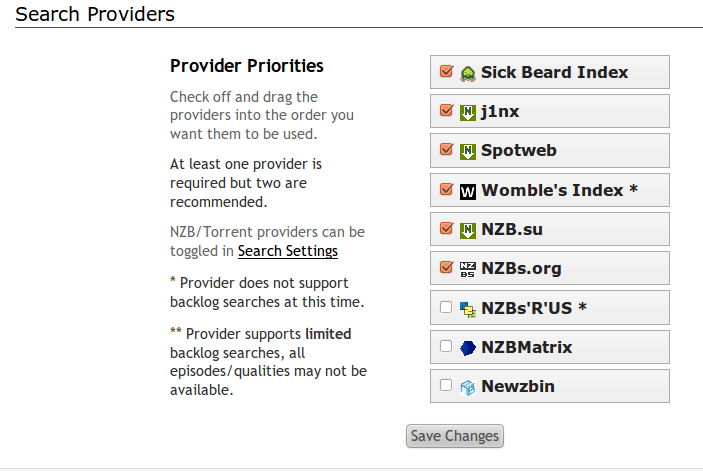Viewport: 703px width, 471px height.
Task: Enable the NZBs'R'US provider checkbox
Action: [446, 308]
